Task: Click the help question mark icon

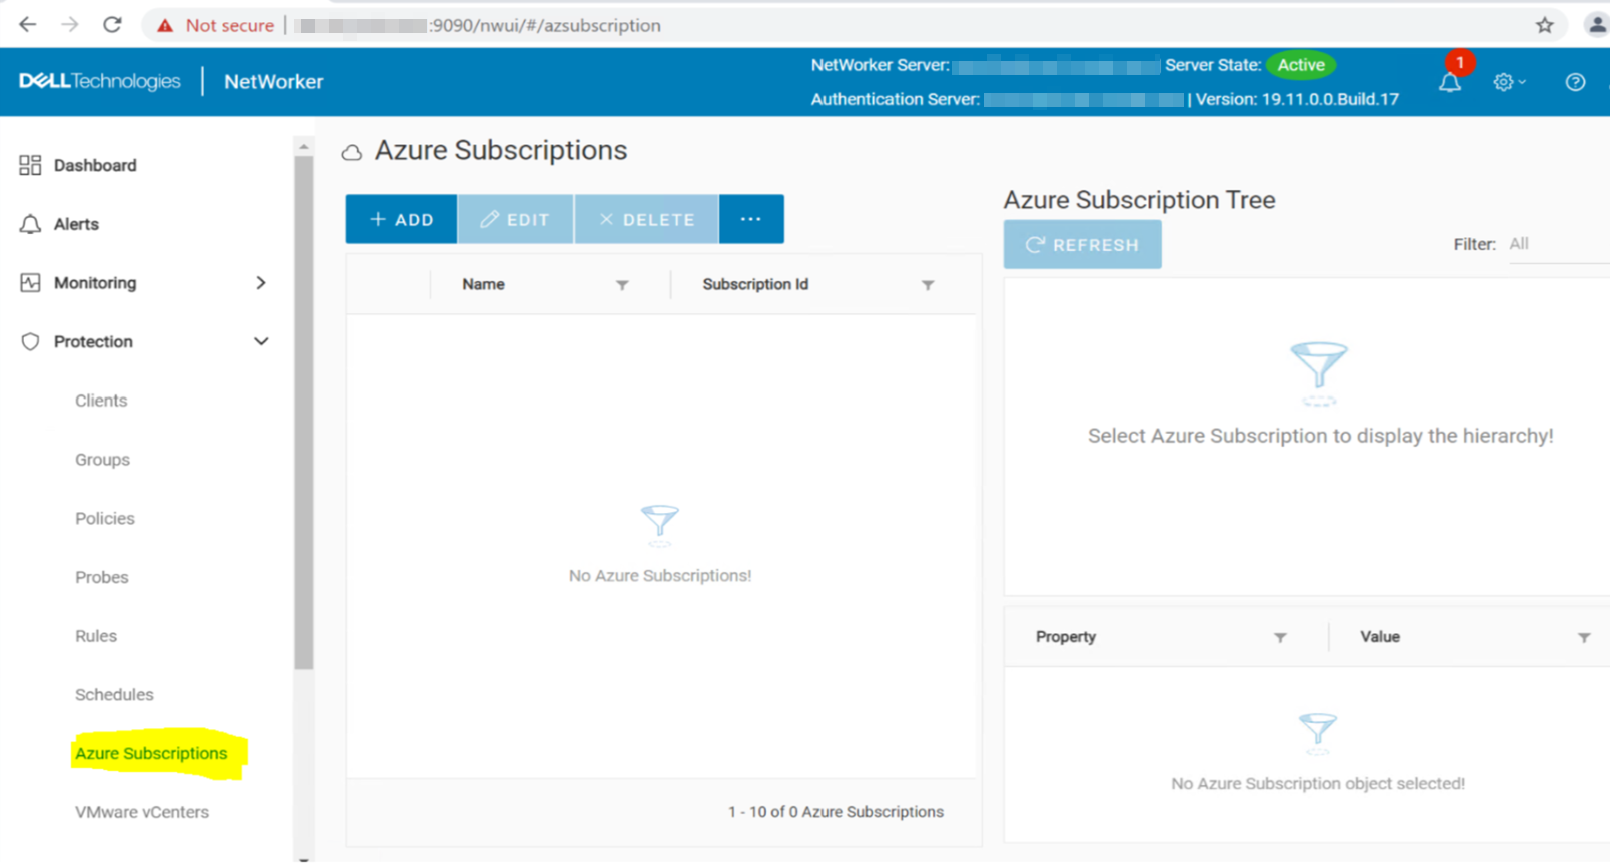Action: [x=1575, y=82]
